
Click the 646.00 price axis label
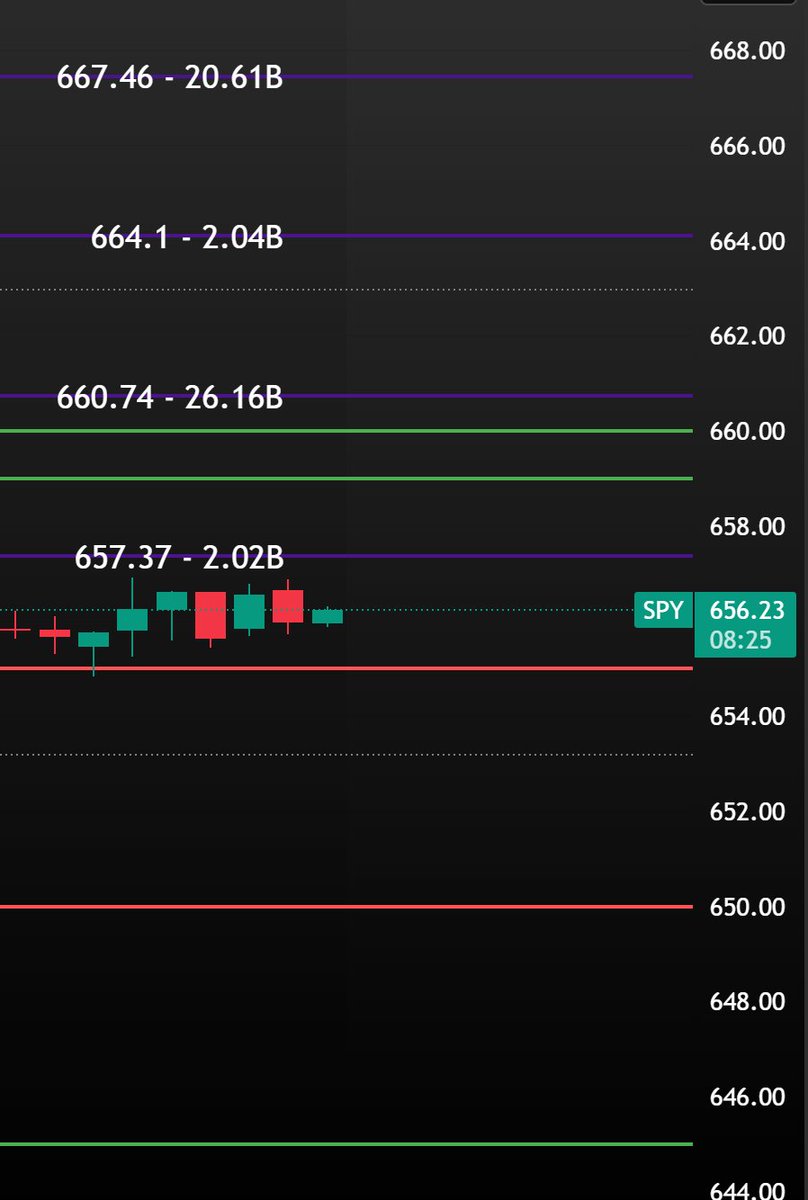click(x=746, y=1097)
